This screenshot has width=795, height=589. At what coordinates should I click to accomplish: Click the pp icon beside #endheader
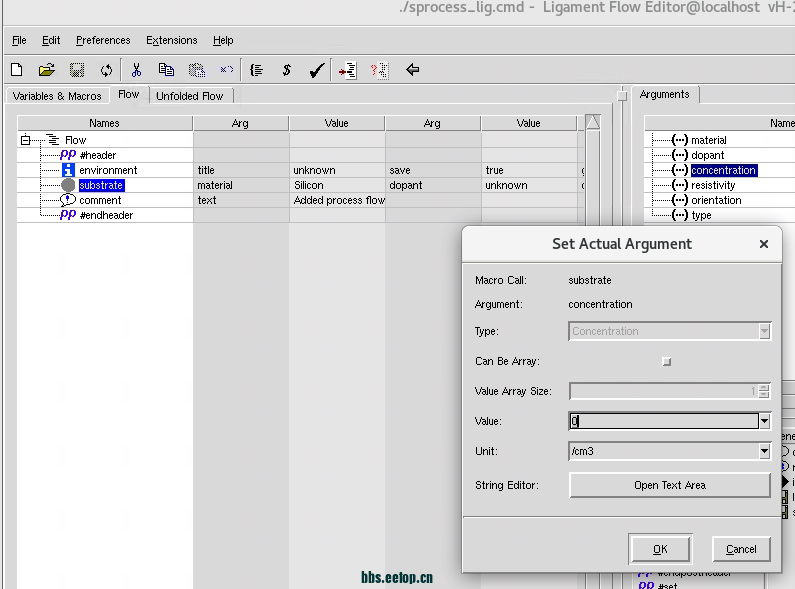[68, 214]
